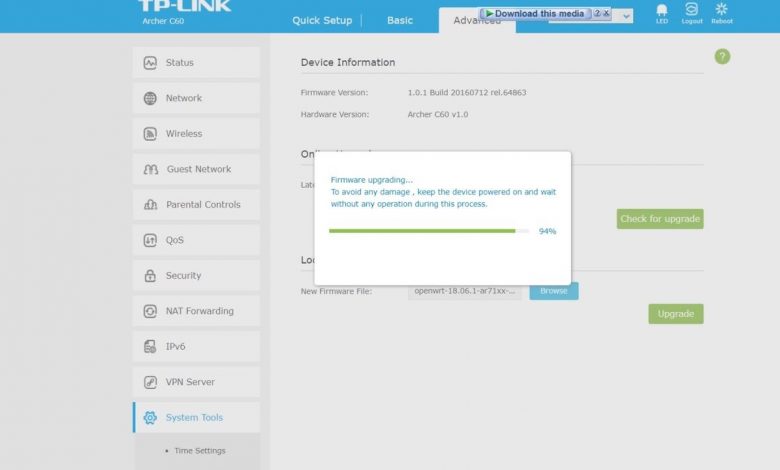
Task: Click the VPN Server icon
Action: [x=150, y=382]
